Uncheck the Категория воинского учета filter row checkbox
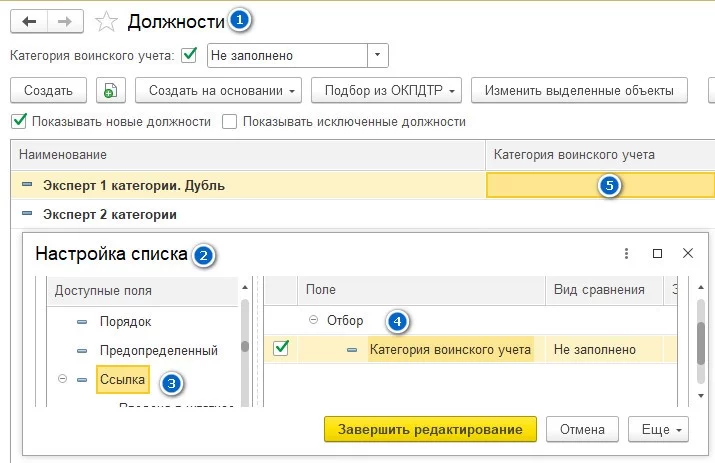This screenshot has width=715, height=463. [281, 349]
